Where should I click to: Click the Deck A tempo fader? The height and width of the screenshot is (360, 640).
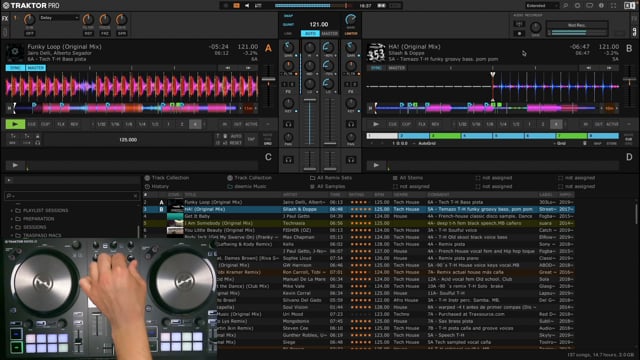point(268,80)
